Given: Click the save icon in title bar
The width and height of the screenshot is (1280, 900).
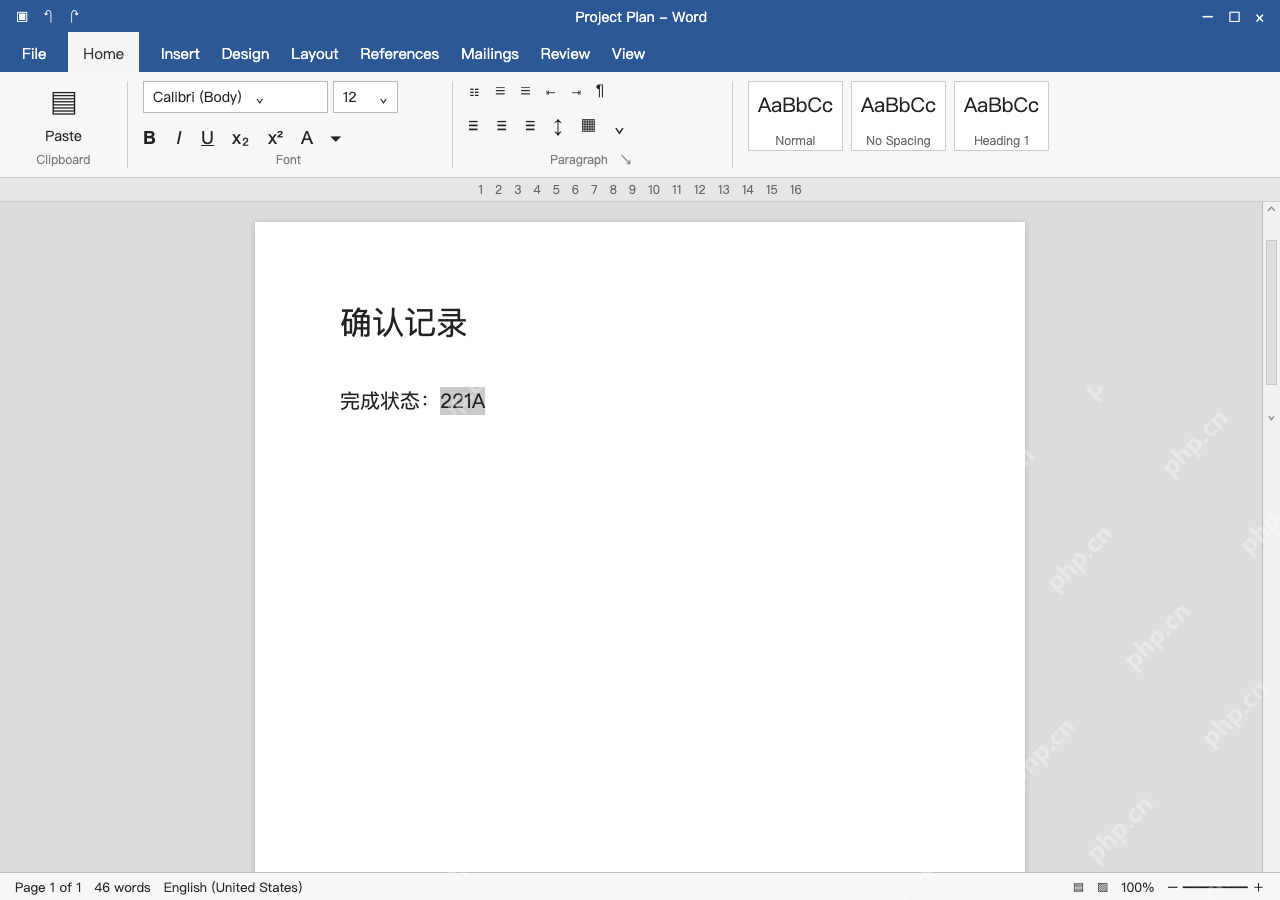Looking at the screenshot, I should pos(22,17).
